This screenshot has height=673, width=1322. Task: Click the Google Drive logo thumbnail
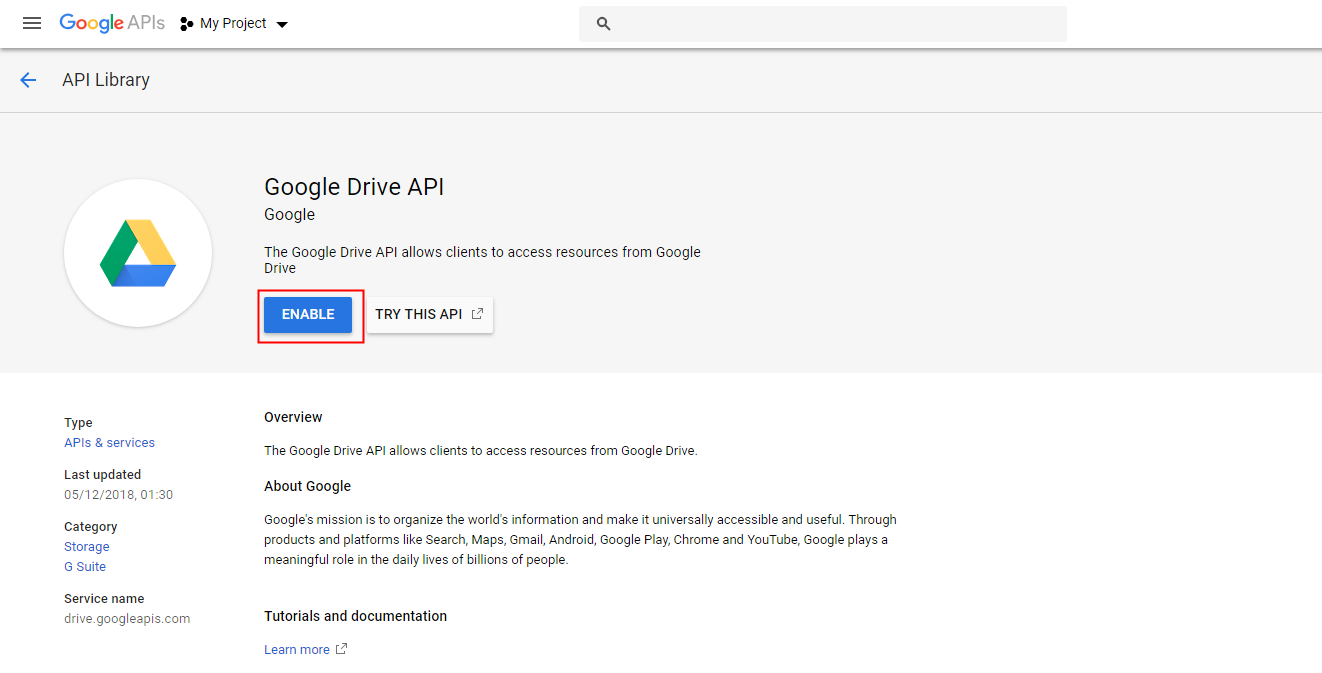[138, 253]
